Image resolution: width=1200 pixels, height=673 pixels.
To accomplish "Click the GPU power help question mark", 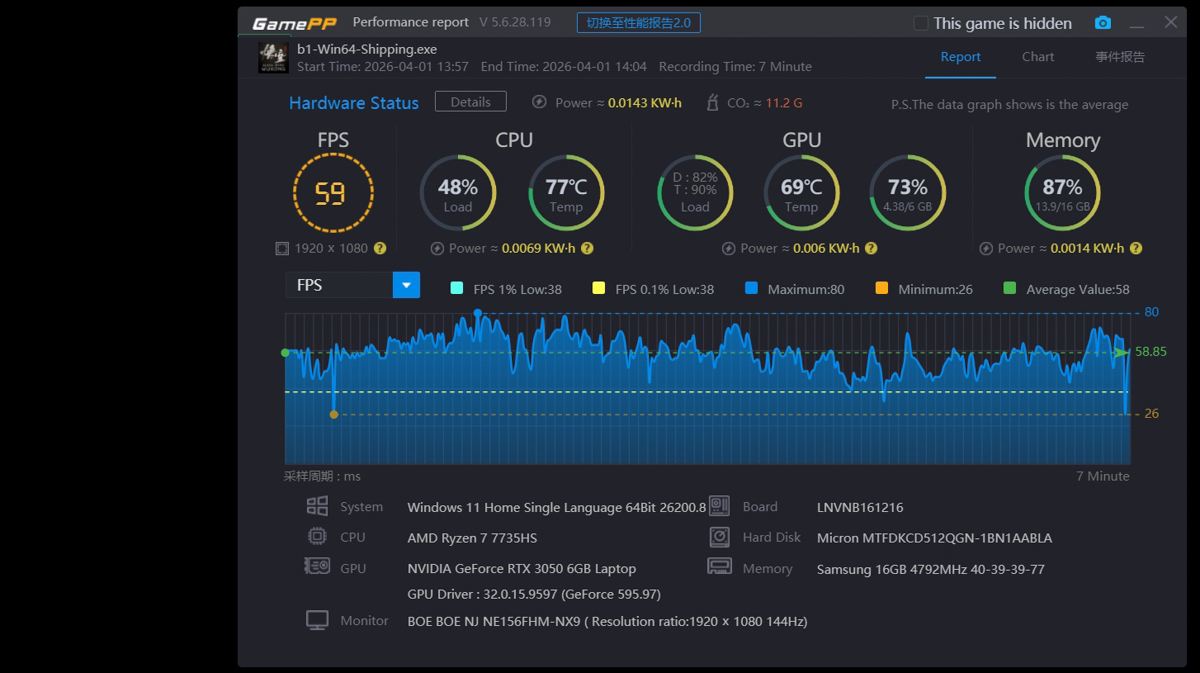I will [x=871, y=248].
